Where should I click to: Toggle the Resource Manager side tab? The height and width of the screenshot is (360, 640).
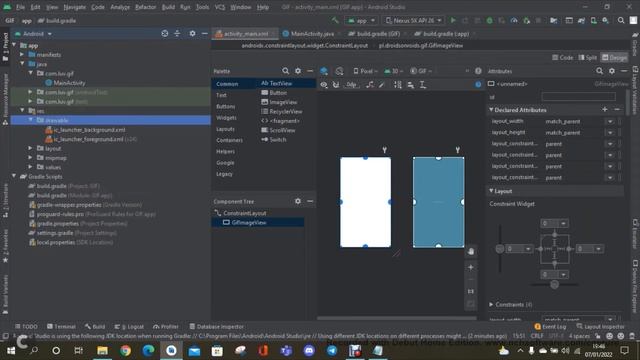(x=5, y=99)
